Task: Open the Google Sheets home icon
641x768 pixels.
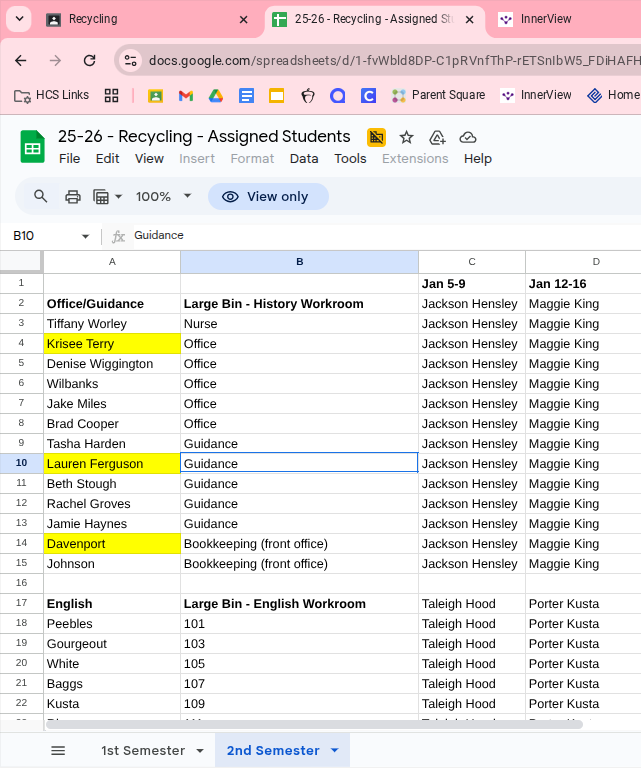Action: pyautogui.click(x=32, y=147)
